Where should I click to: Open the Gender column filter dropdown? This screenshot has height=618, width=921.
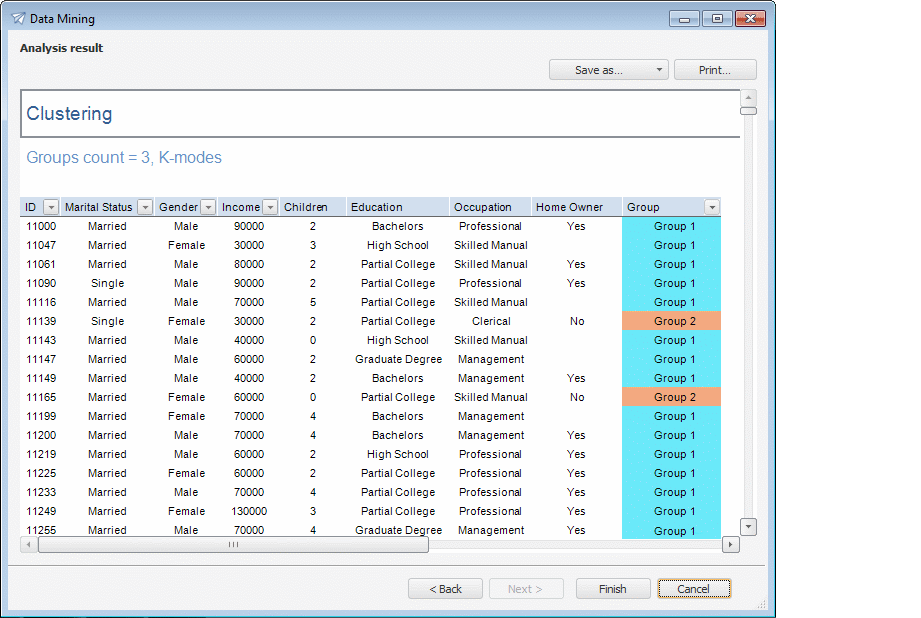208,207
